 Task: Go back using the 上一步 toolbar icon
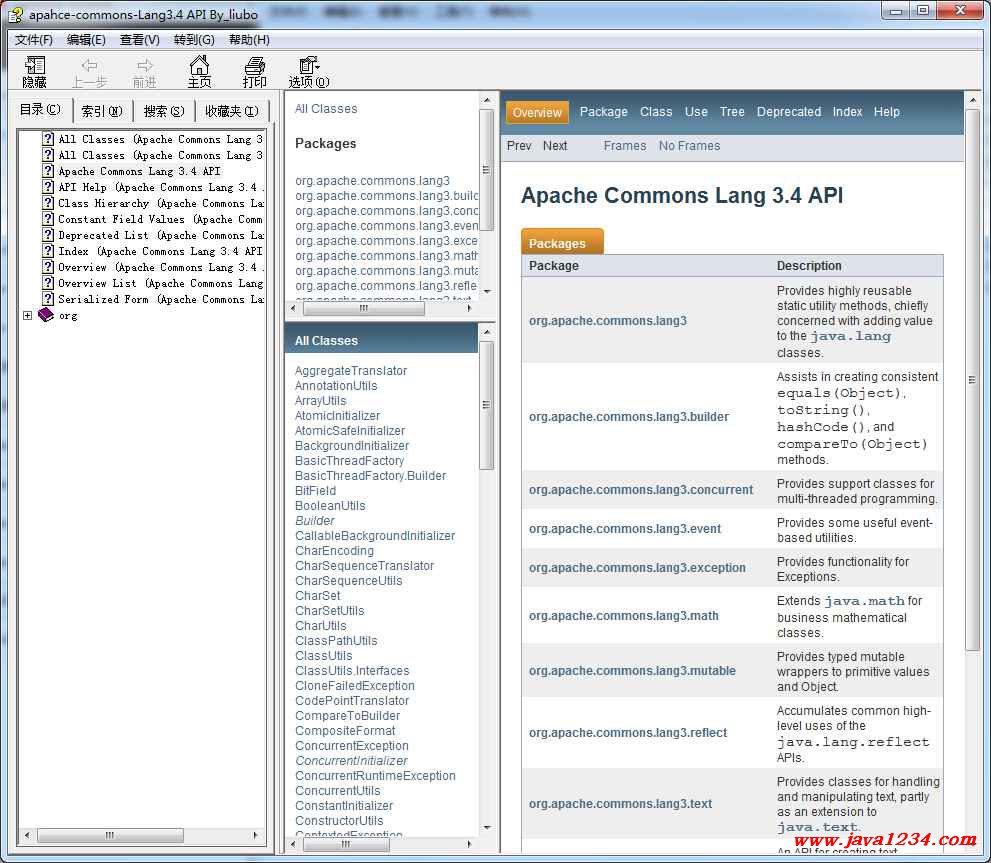coord(90,71)
